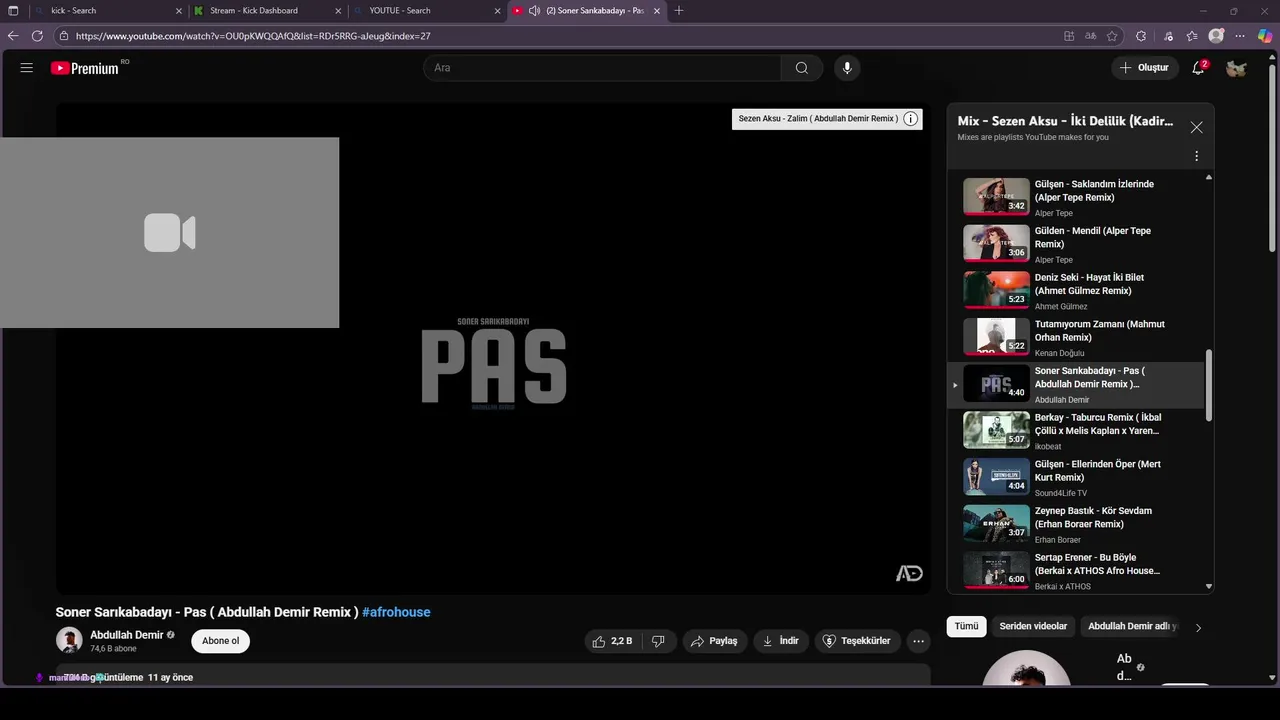Go to YouTube Premium home logo
The image size is (1280, 720).
(x=85, y=68)
